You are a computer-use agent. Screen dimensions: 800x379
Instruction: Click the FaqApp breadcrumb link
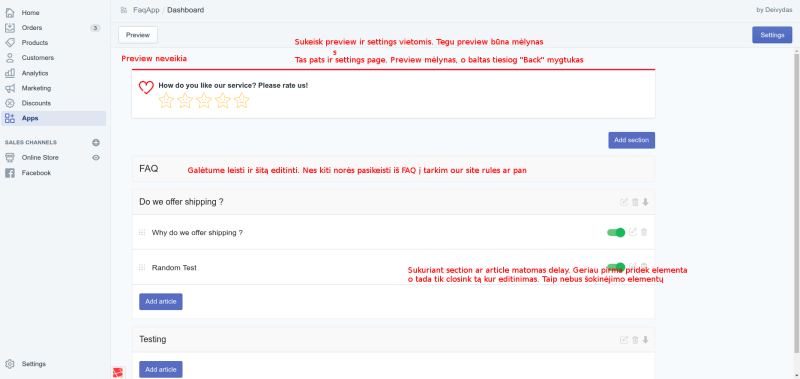[x=146, y=10]
